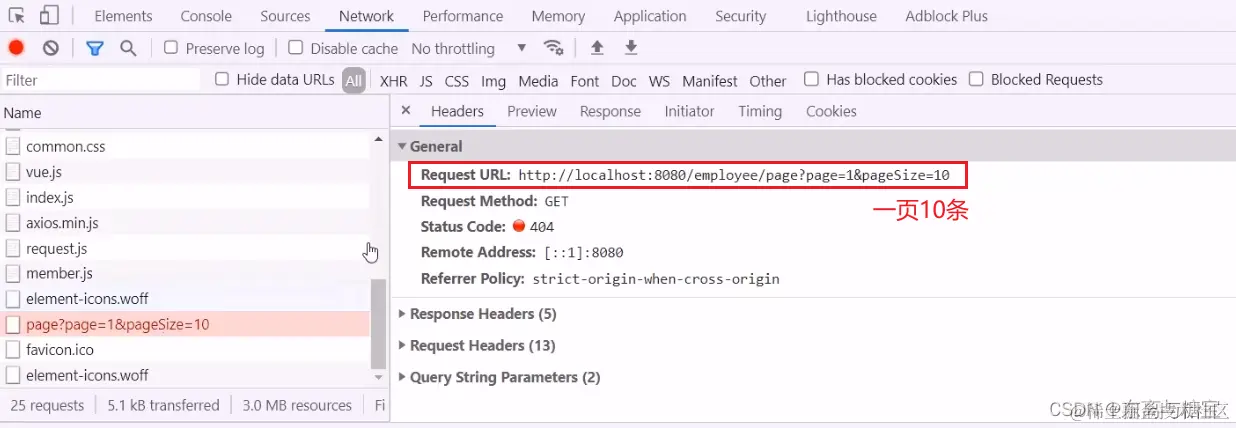Click the Name column header

click(x=195, y=113)
